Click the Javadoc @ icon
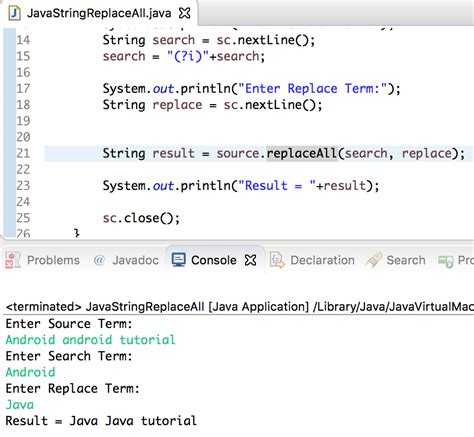Image resolution: width=474 pixels, height=437 pixels. [x=99, y=260]
